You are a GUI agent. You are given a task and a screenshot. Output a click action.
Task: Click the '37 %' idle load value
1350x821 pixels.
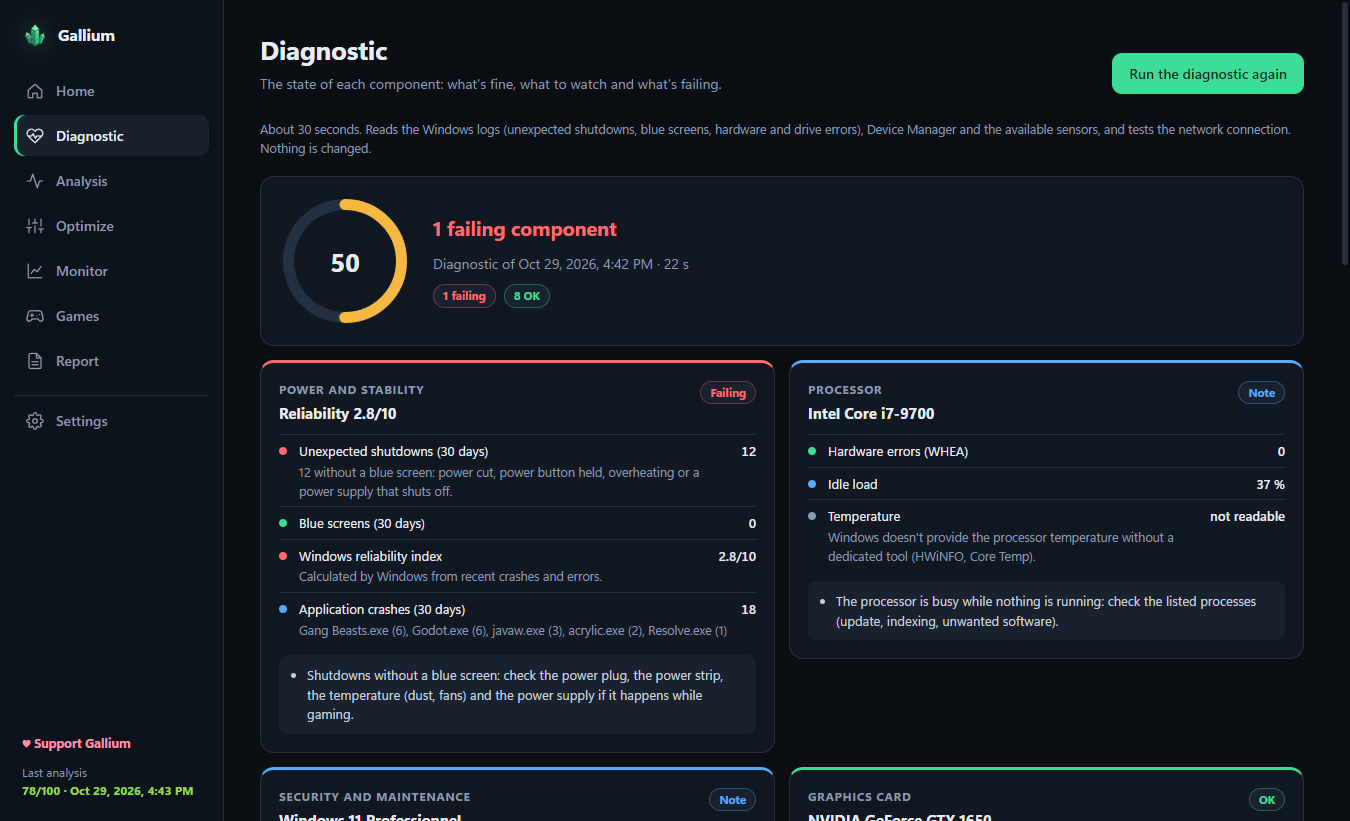(x=1270, y=484)
